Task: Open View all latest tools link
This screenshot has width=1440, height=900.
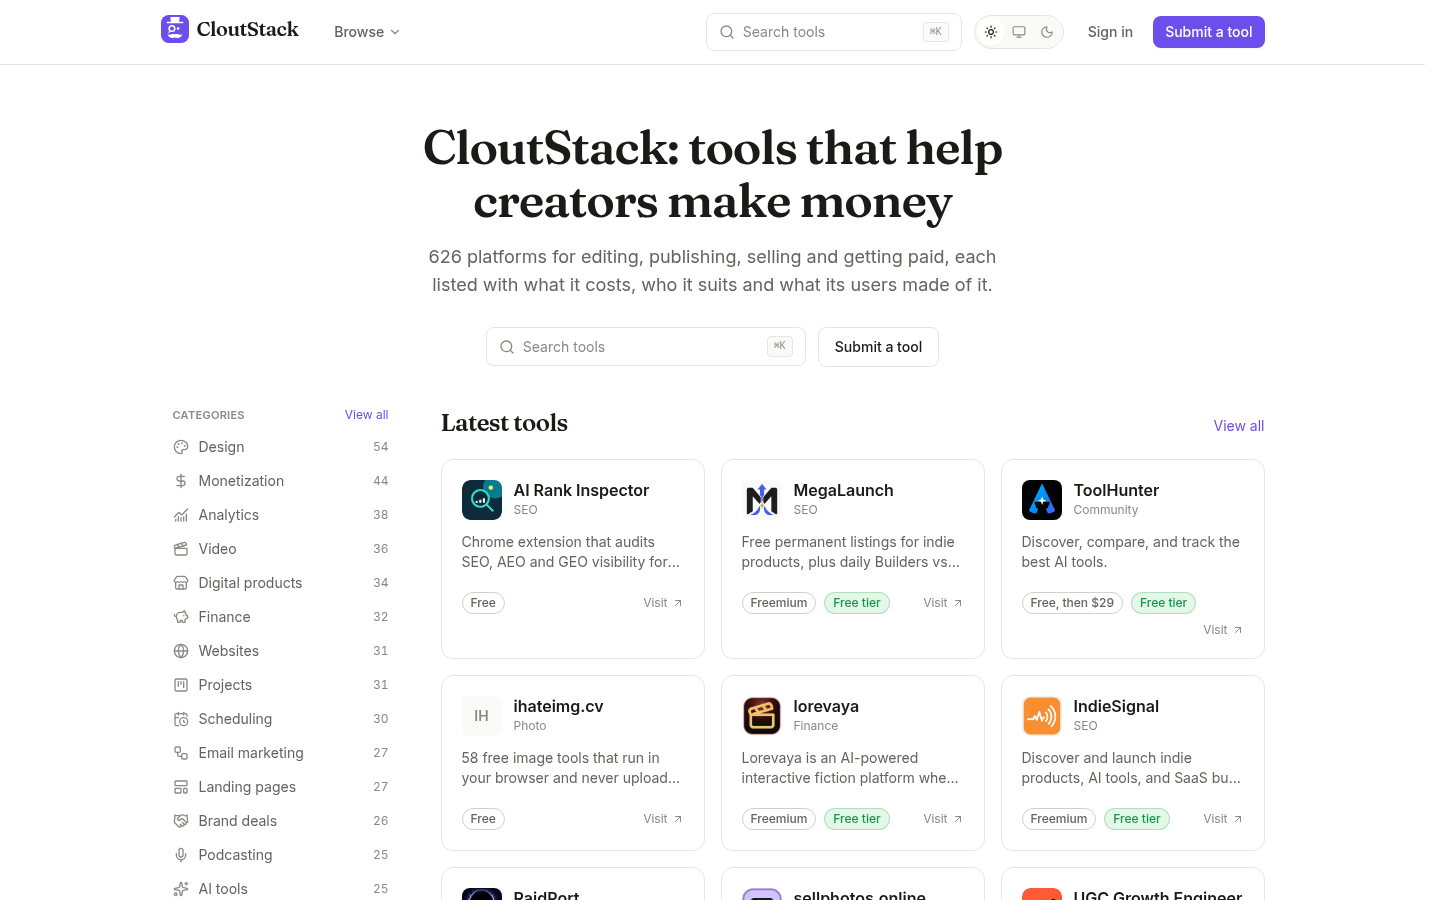Action: (x=1239, y=426)
